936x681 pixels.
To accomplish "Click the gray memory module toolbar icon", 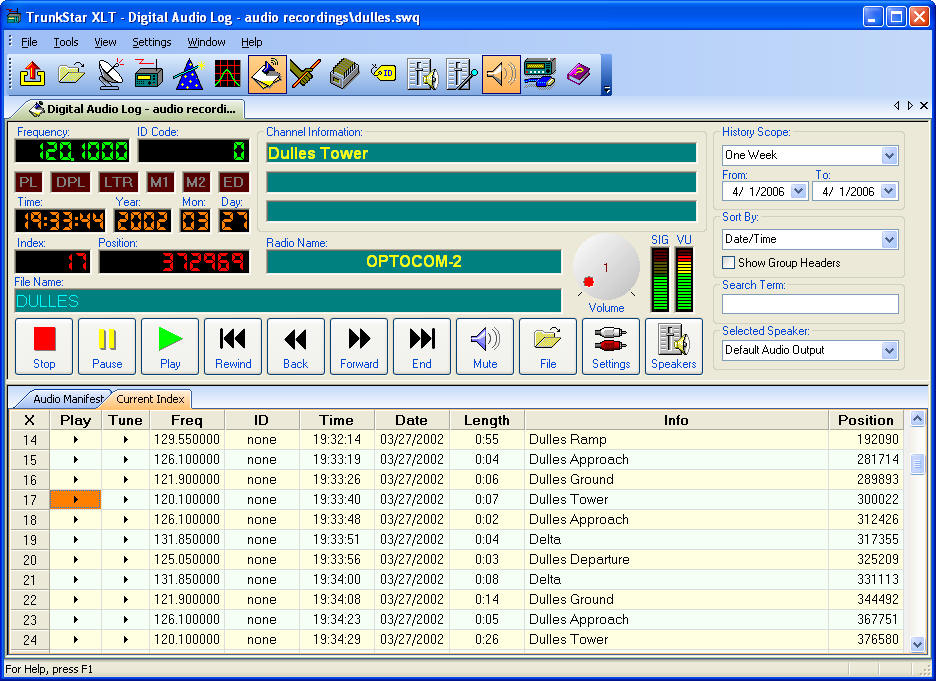I will 344,75.
